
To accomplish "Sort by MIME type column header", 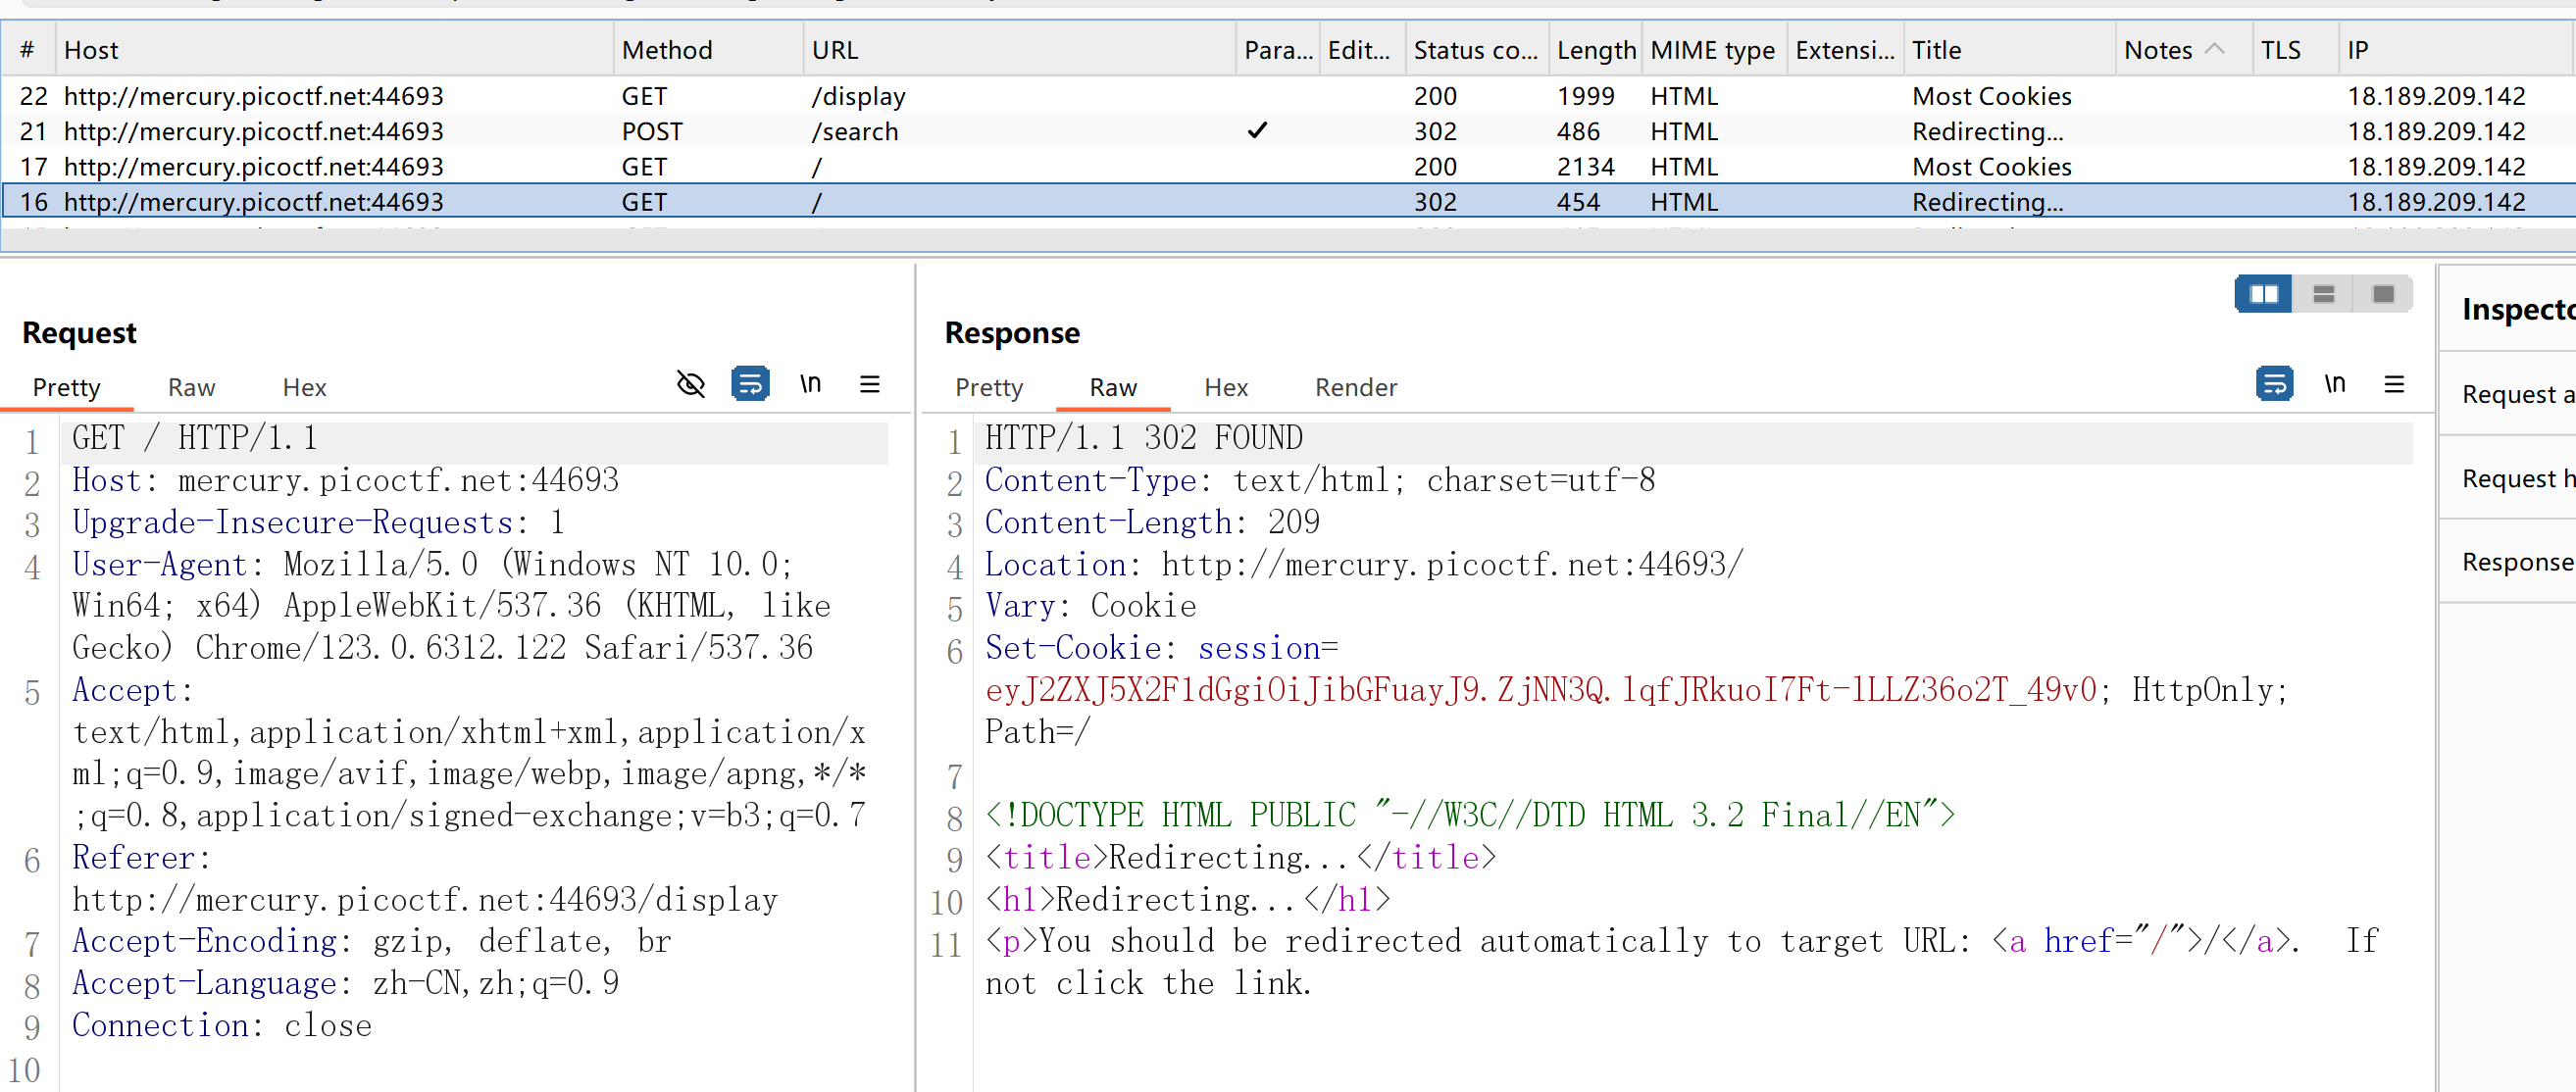I will [x=1712, y=50].
